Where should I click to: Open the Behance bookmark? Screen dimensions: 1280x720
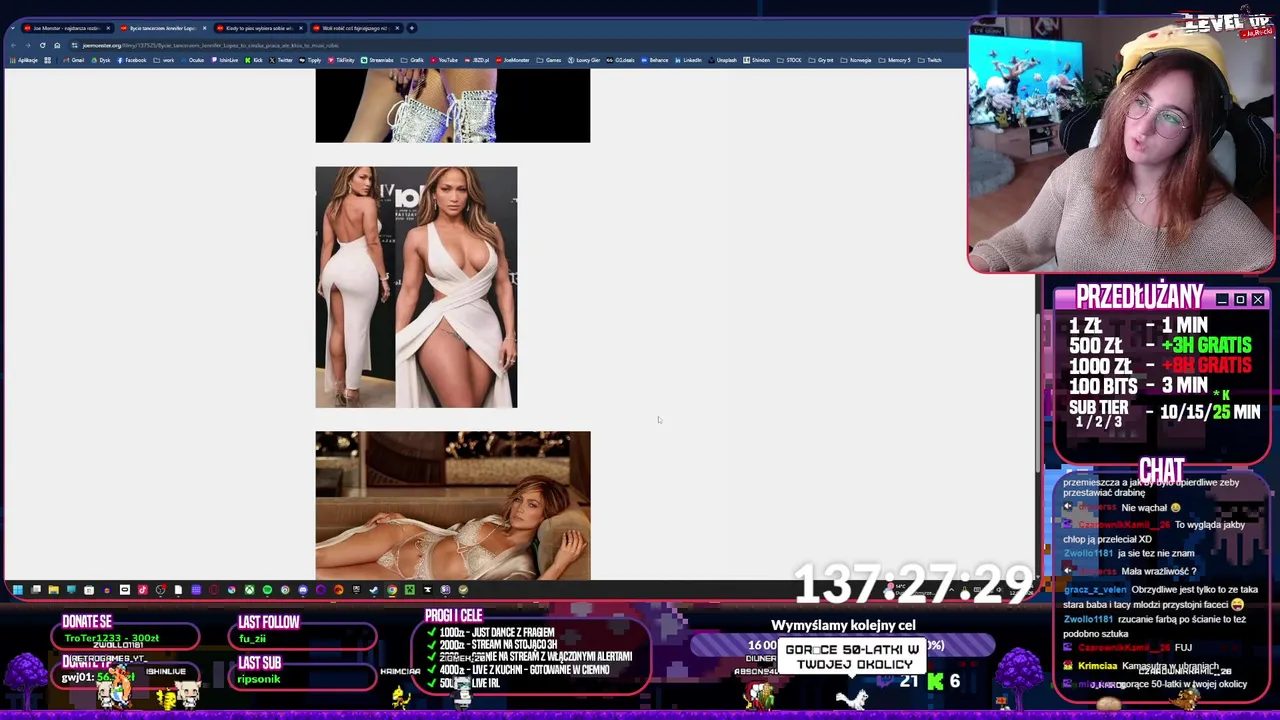click(655, 60)
